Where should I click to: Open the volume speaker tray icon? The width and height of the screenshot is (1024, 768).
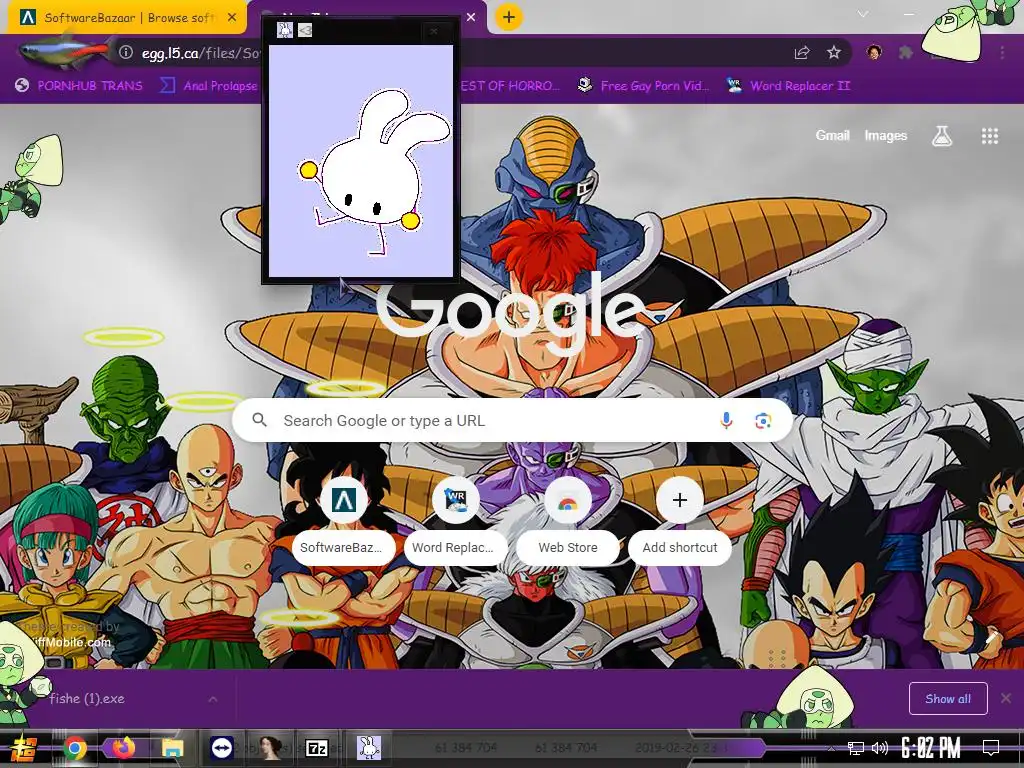coord(880,748)
